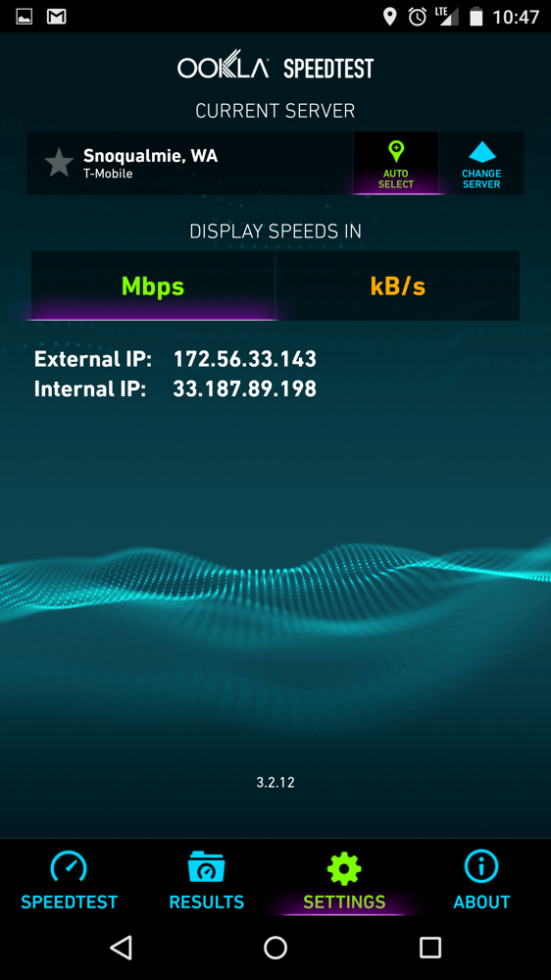Image resolution: width=551 pixels, height=980 pixels.
Task: Tap the version number 3.2.12
Action: point(276,782)
